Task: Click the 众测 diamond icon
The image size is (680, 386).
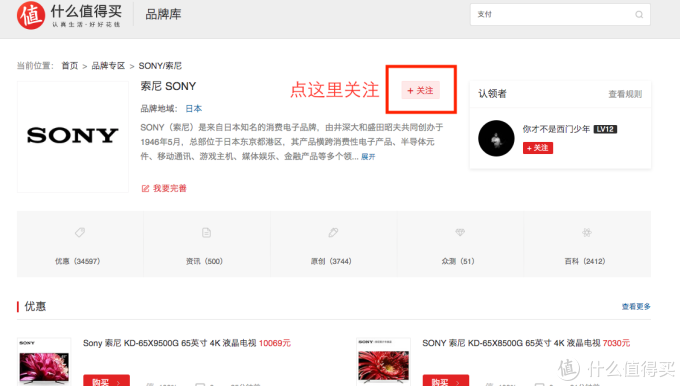Action: point(460,232)
